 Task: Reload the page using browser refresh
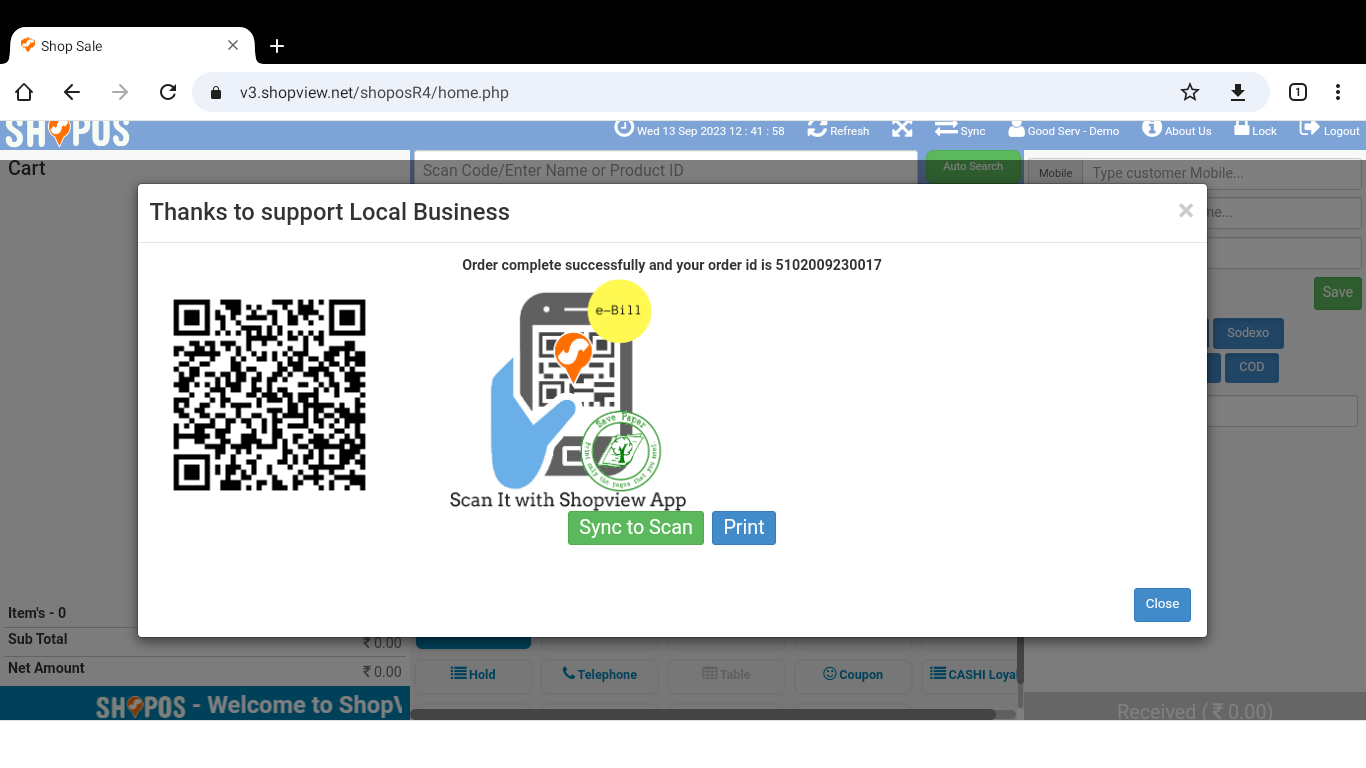coord(168,92)
